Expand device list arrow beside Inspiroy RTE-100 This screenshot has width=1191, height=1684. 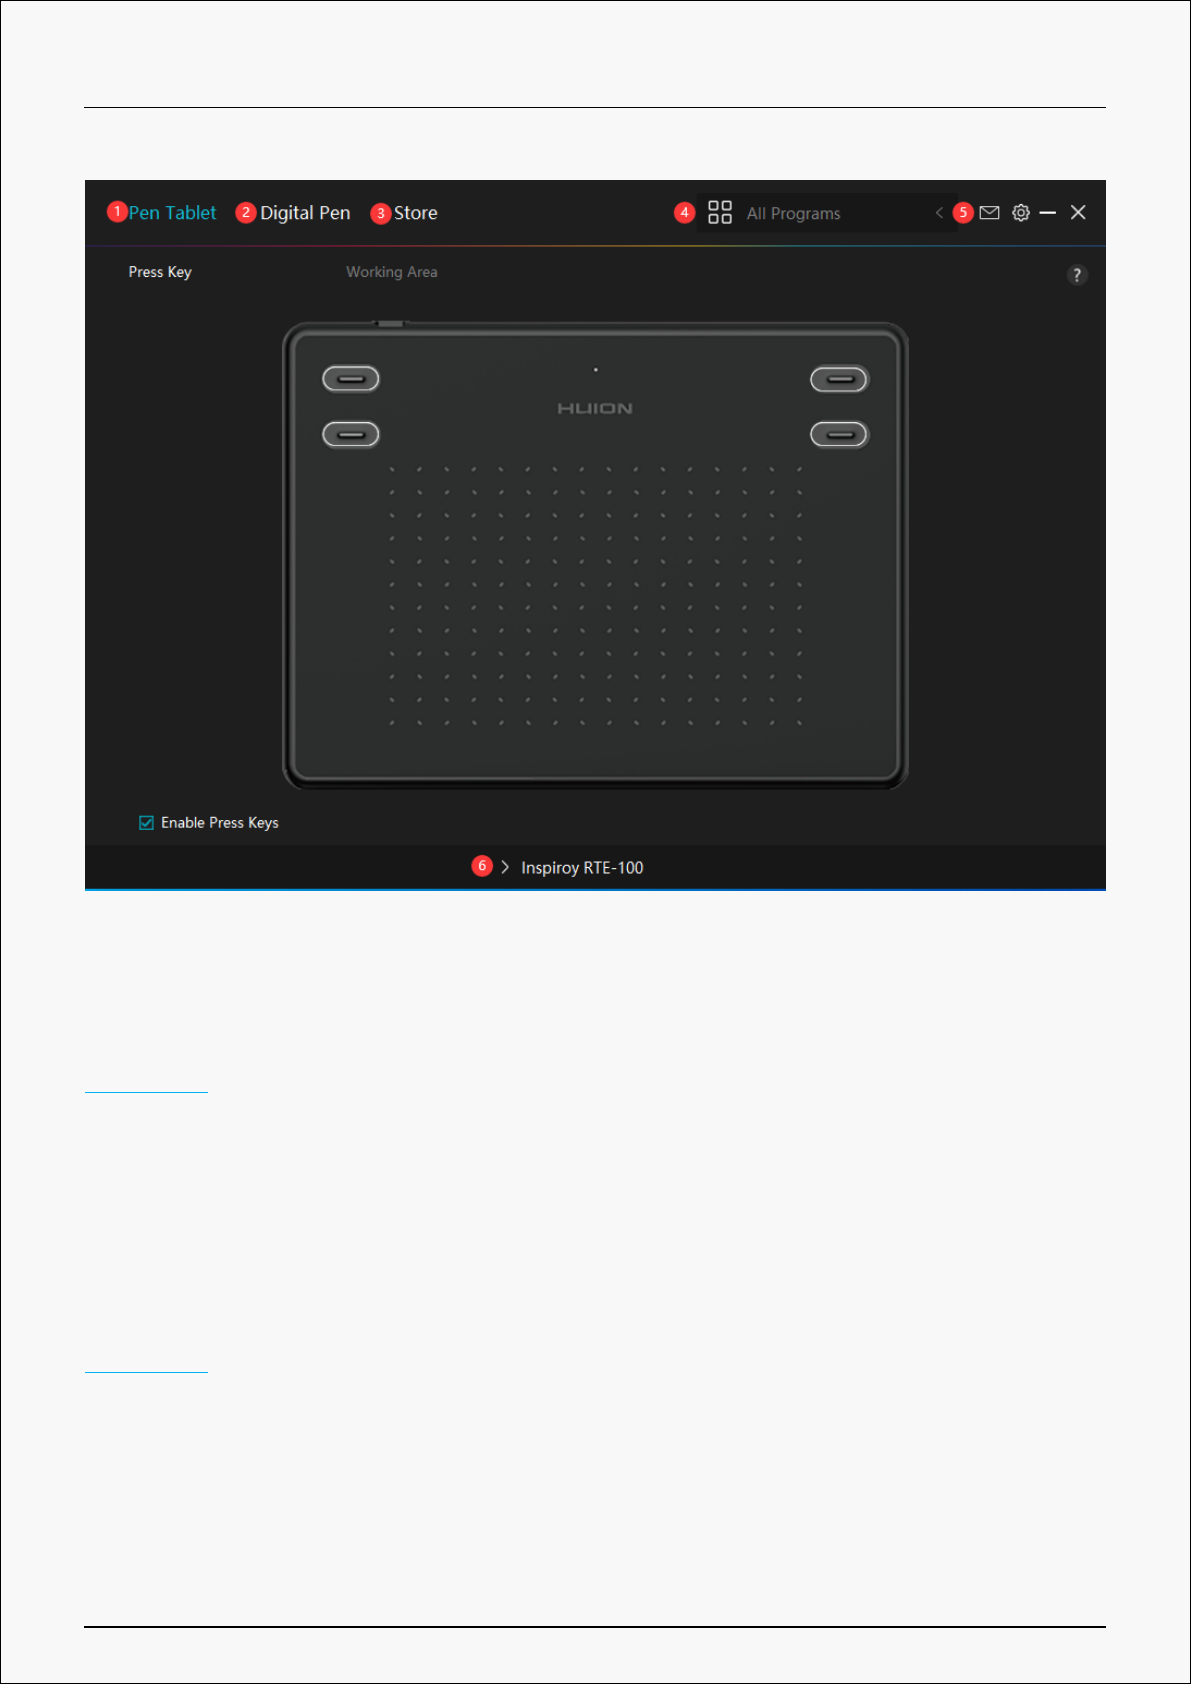tap(505, 867)
